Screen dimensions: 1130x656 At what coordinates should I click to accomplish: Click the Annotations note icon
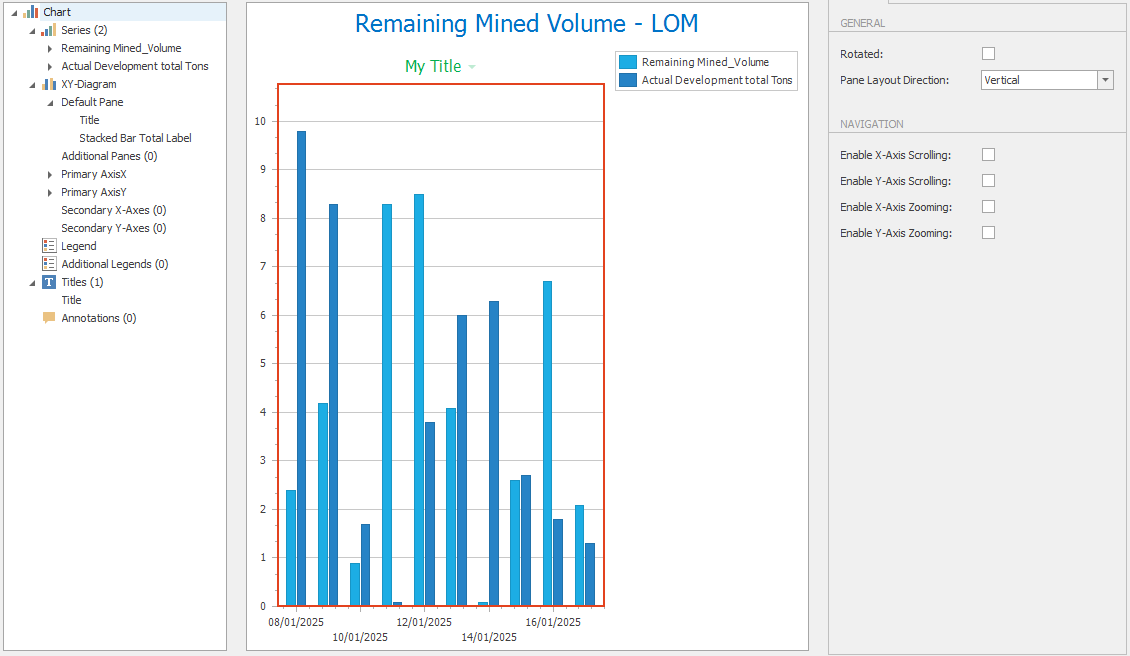click(49, 318)
